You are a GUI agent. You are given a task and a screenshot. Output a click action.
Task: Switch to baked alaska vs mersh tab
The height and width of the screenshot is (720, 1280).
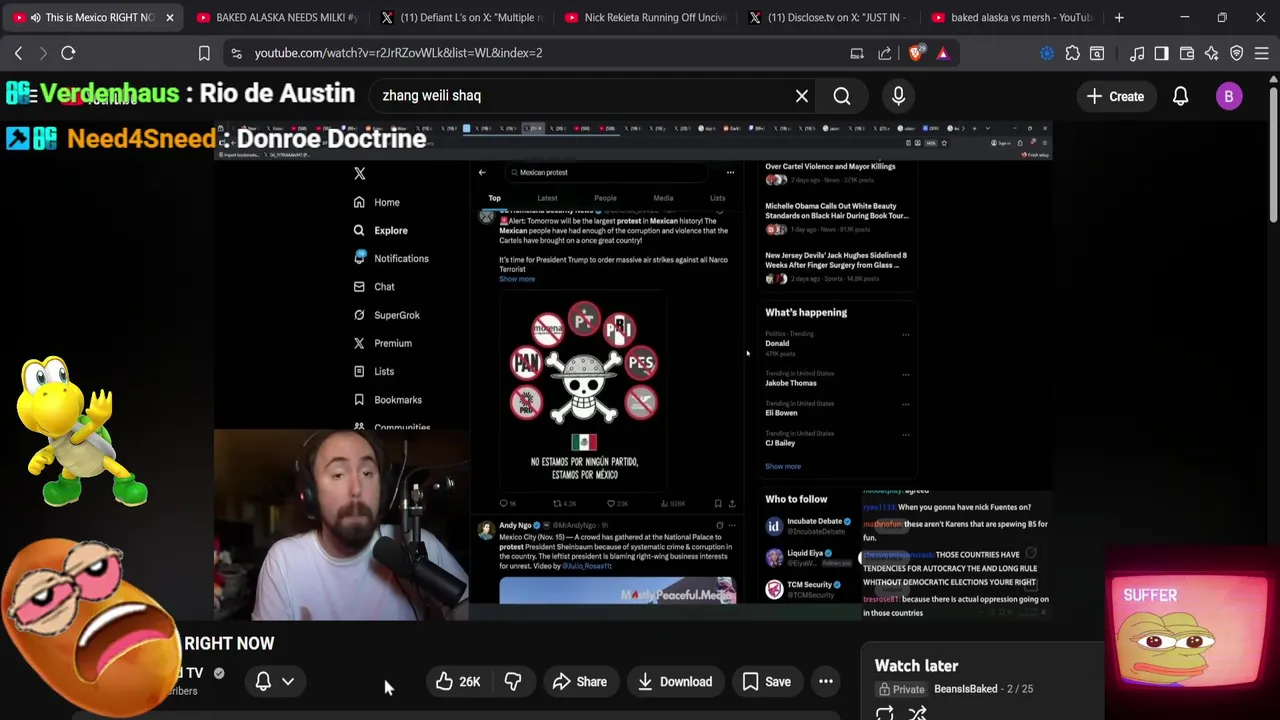1012,17
